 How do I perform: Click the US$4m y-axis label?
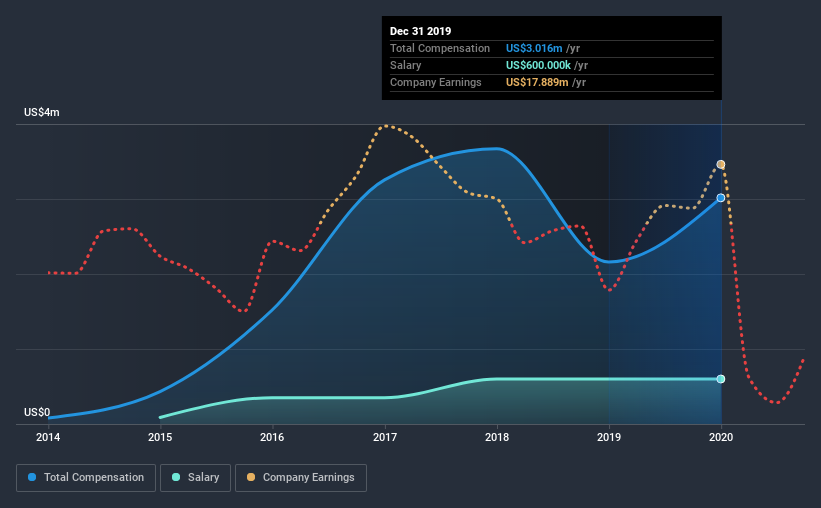tap(41, 112)
